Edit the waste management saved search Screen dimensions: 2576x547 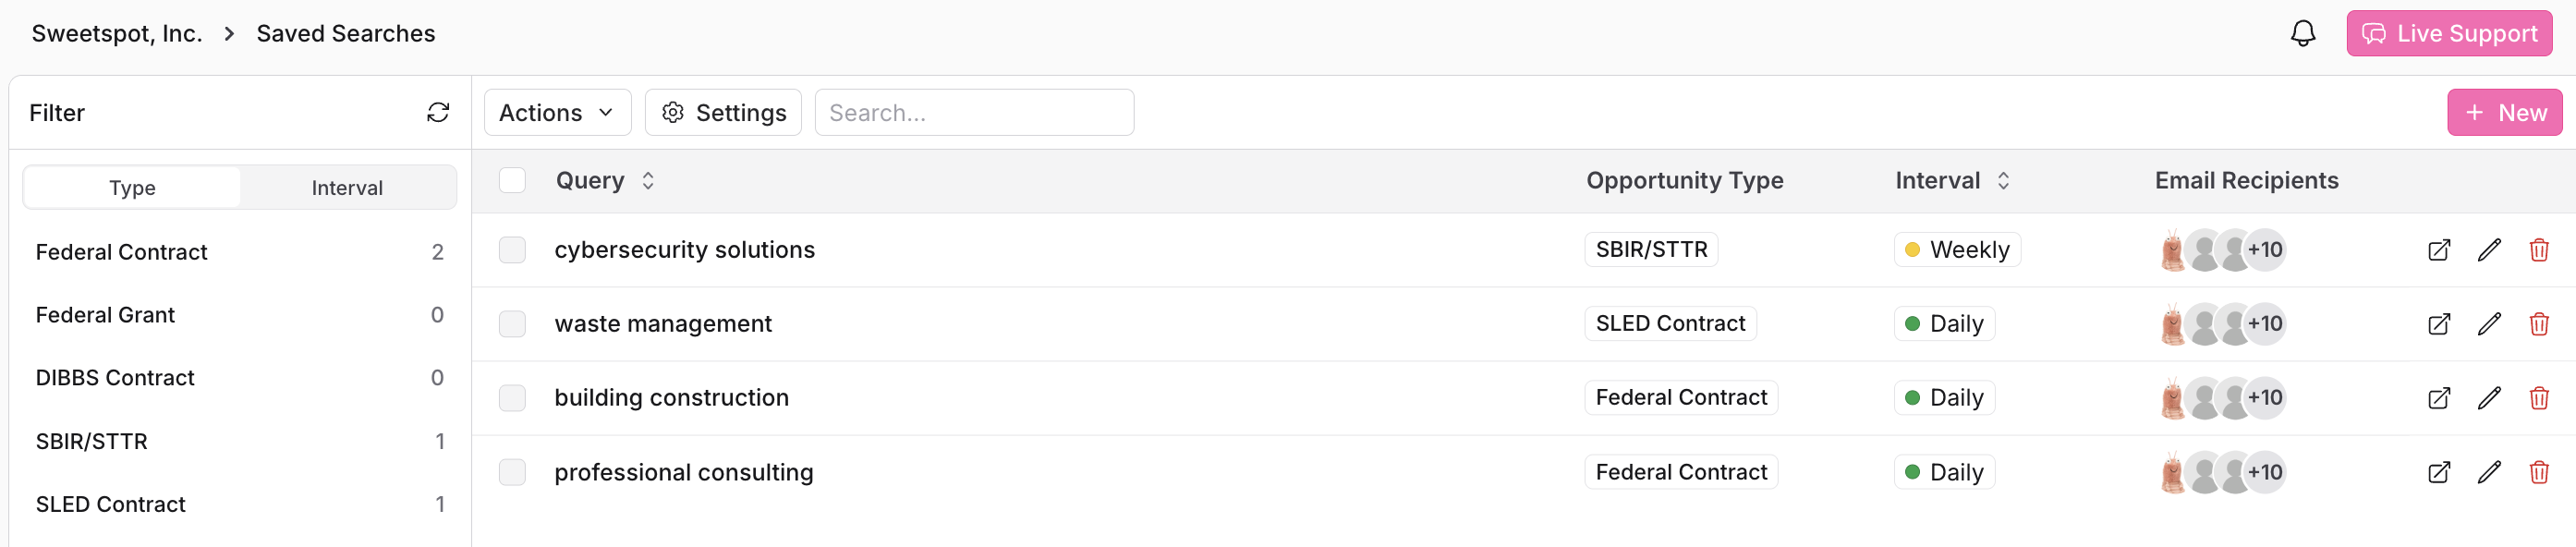point(2489,323)
